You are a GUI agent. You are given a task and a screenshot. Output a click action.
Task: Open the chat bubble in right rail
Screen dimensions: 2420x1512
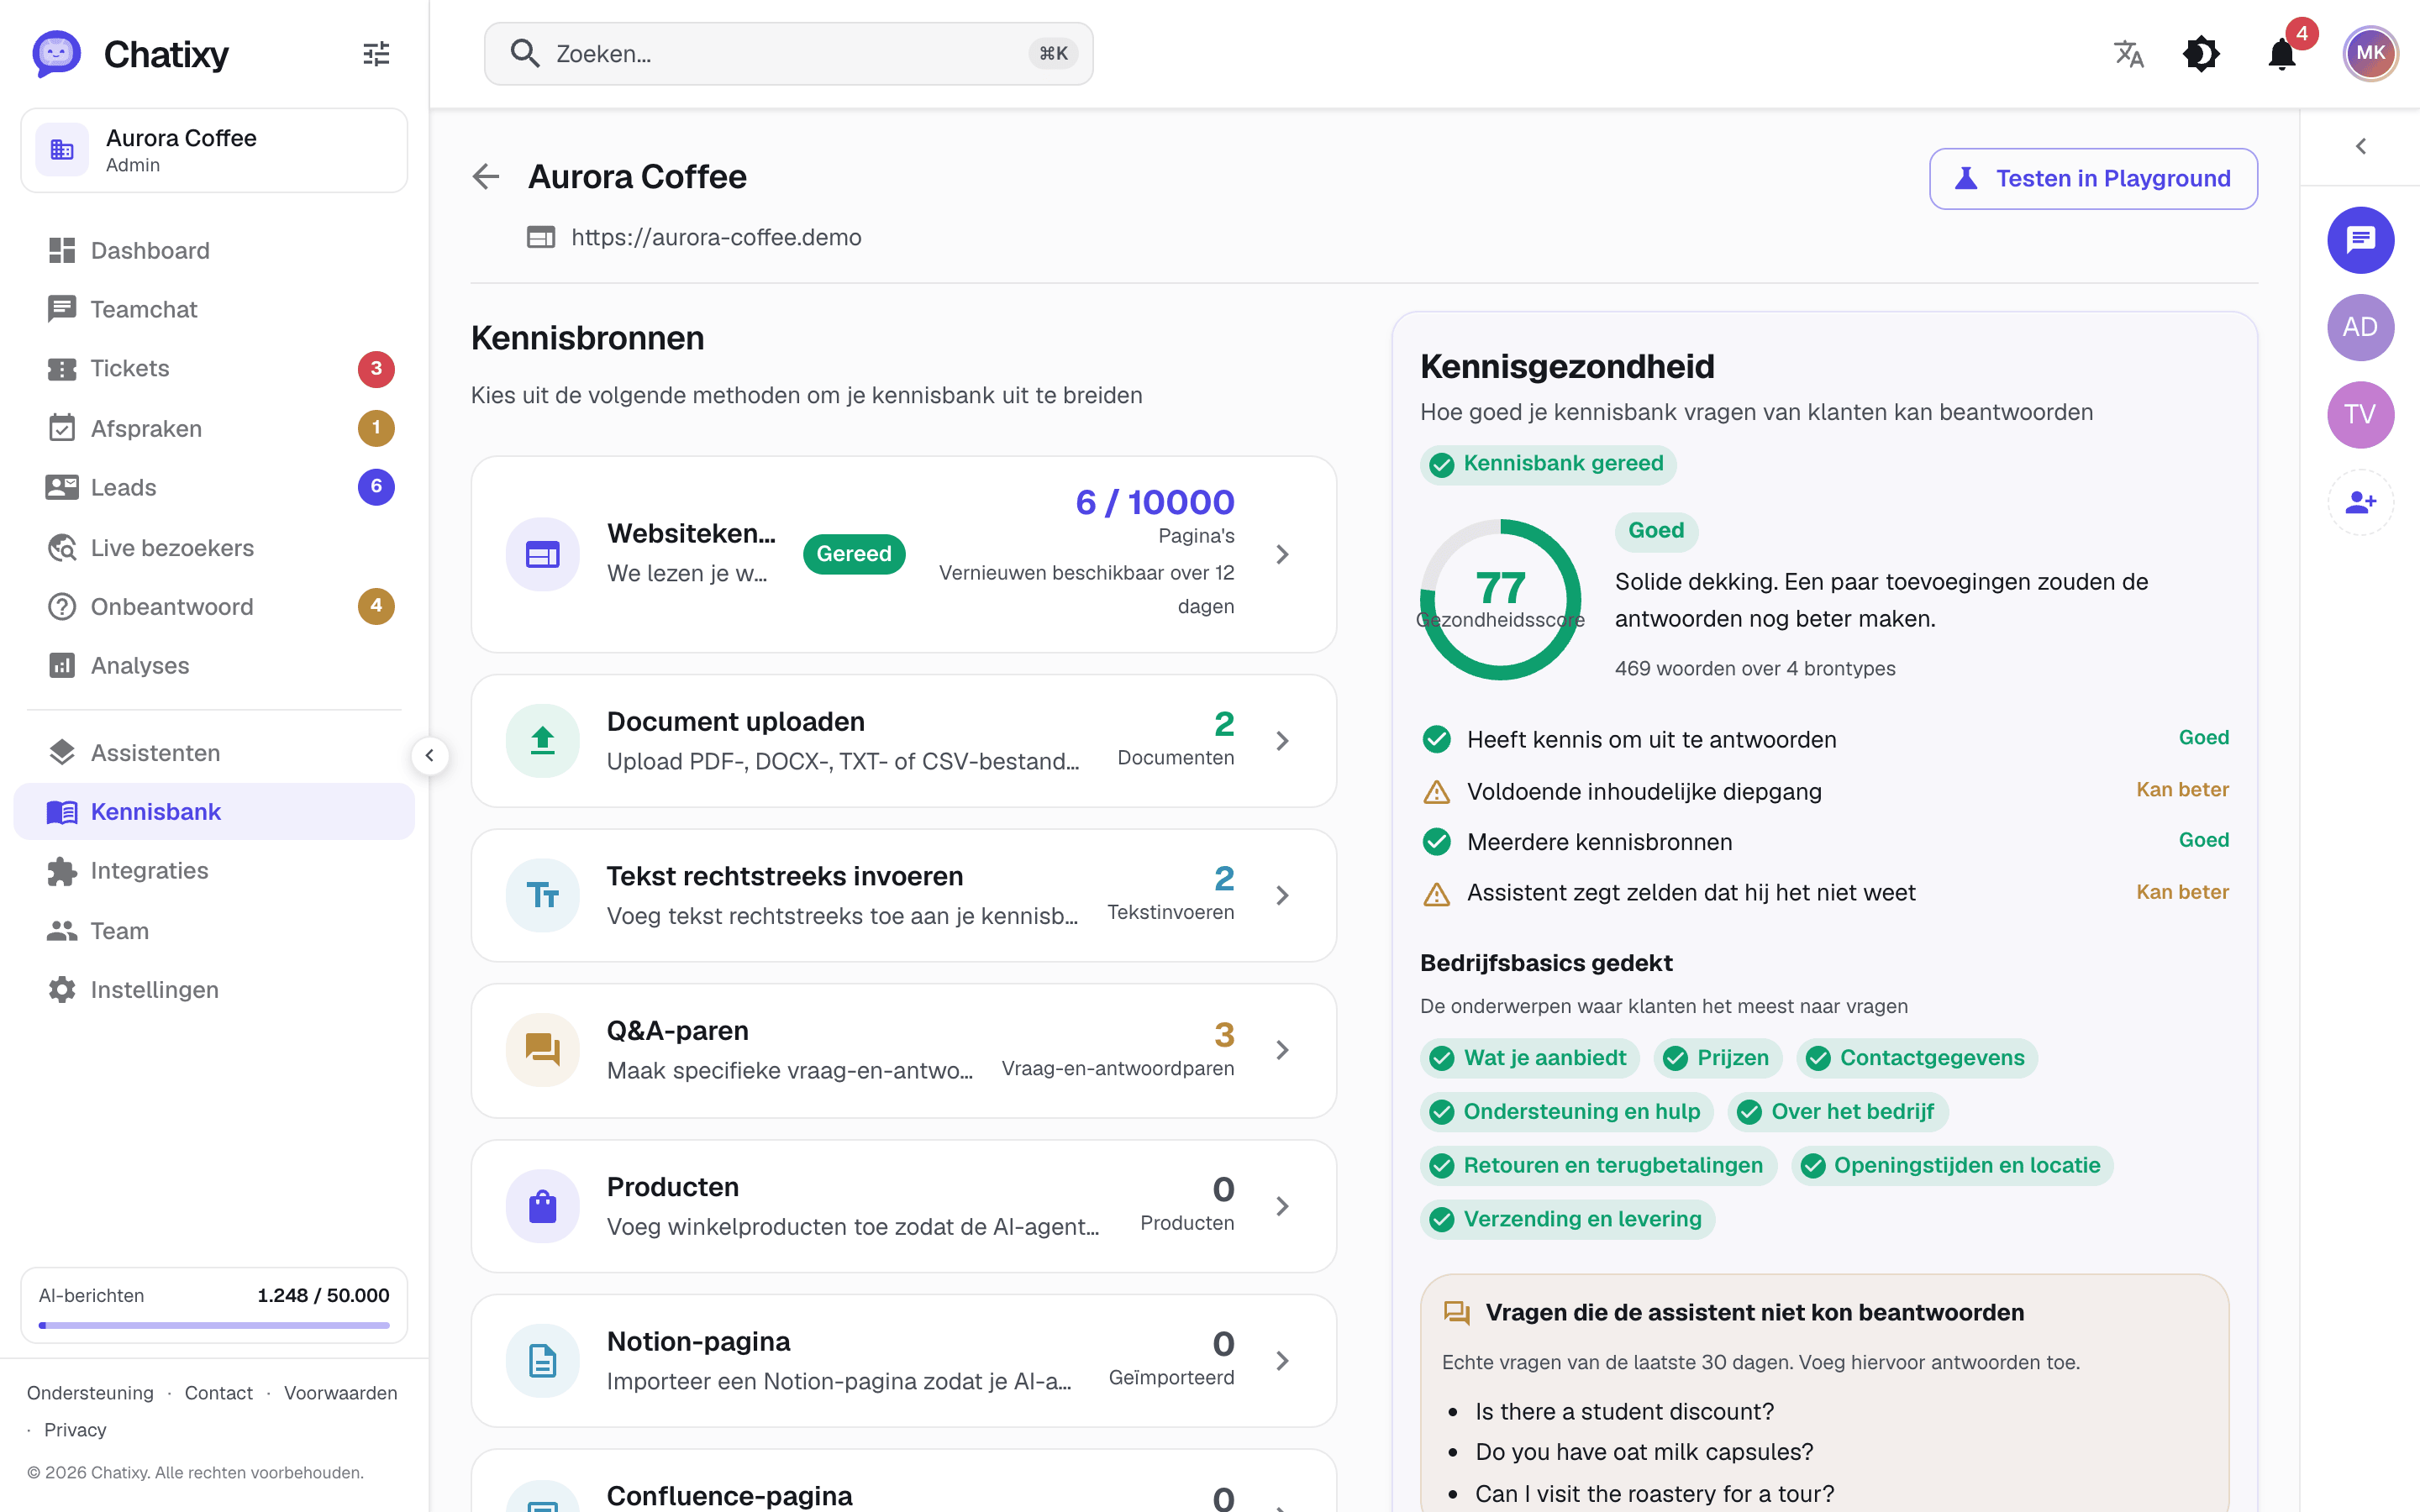2360,240
